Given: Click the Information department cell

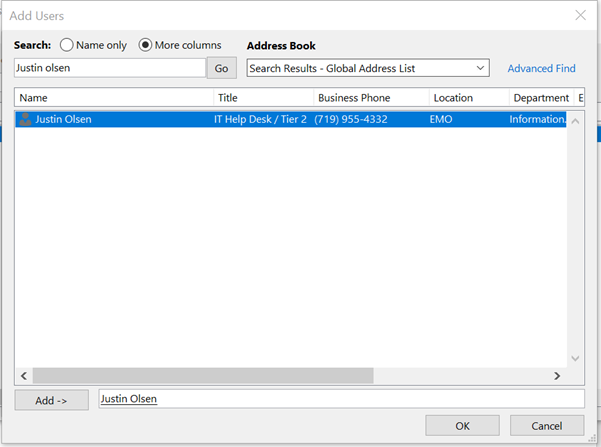Looking at the screenshot, I should (x=537, y=119).
